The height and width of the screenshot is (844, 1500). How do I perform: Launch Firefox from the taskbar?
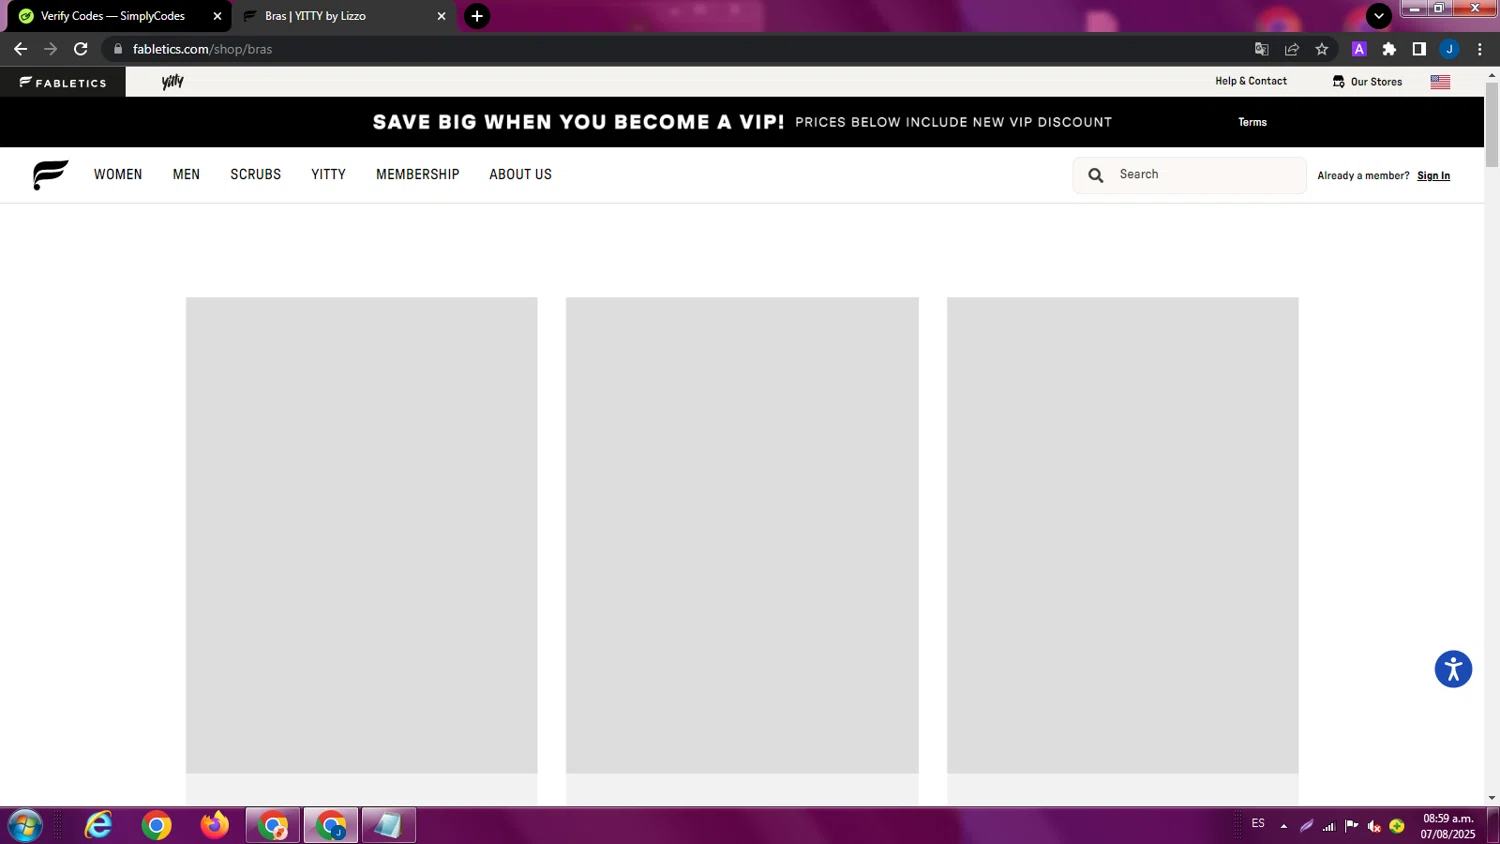214,826
